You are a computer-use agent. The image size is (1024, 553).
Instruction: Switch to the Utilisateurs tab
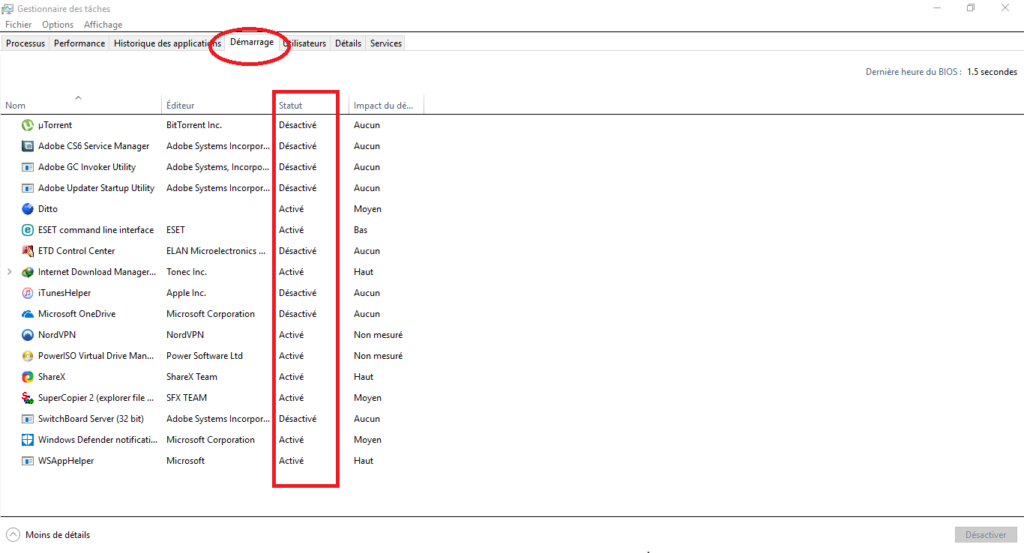click(x=305, y=43)
